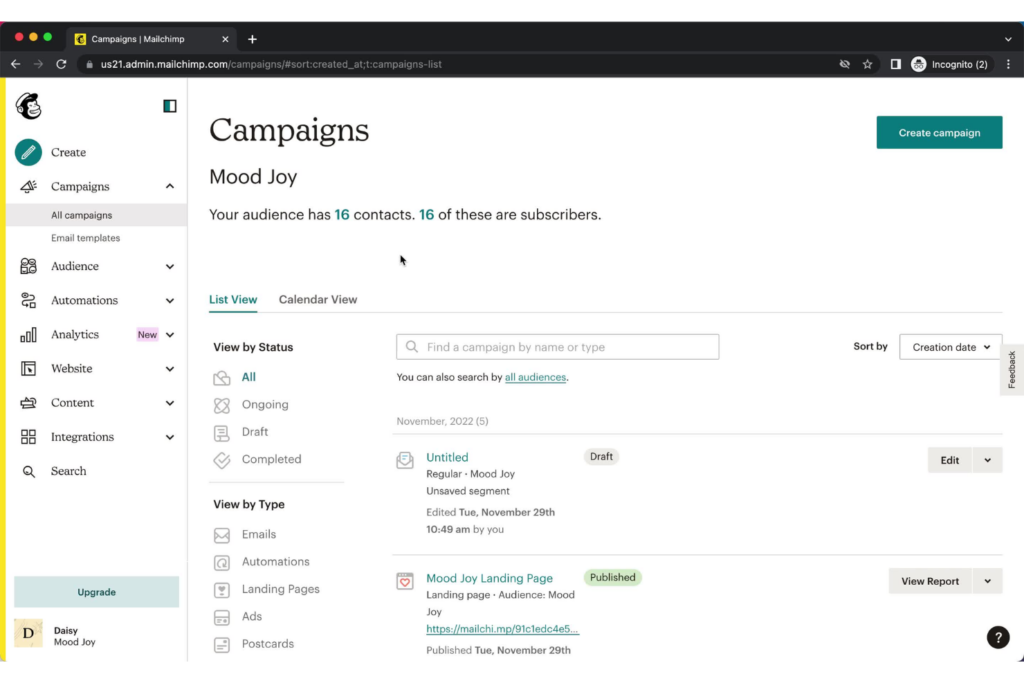Screen dimensions: 1024x683
Task: Open the Feedback side tab
Action: coord(1012,370)
